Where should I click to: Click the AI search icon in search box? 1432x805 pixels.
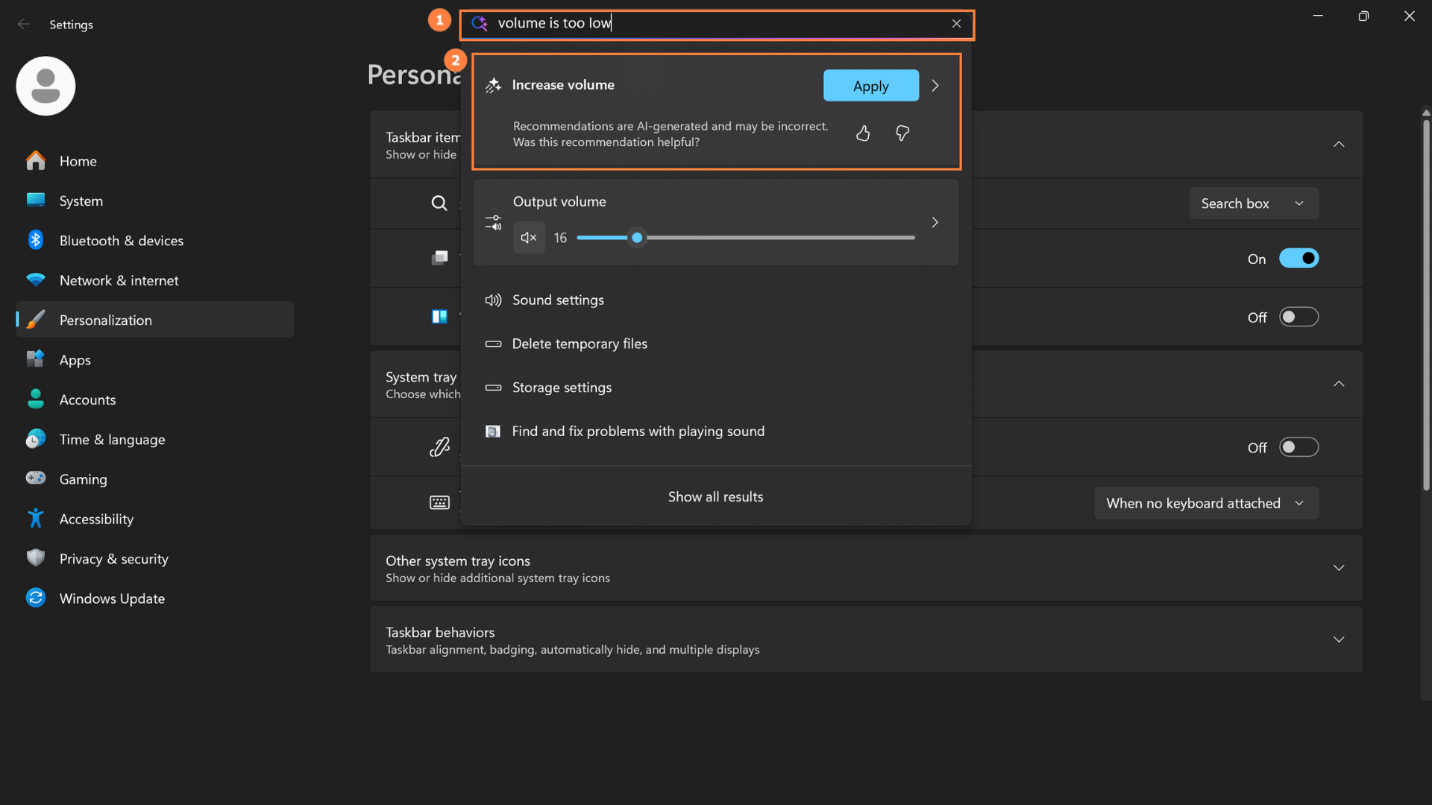(x=479, y=23)
